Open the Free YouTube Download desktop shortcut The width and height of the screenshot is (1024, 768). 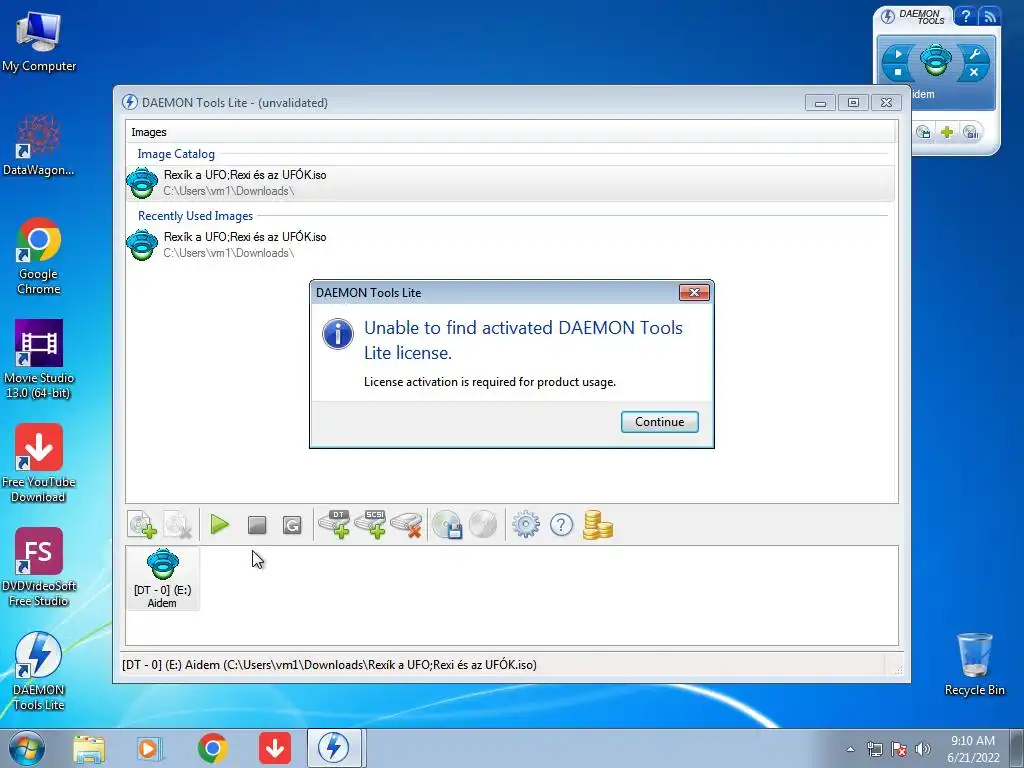(39, 464)
